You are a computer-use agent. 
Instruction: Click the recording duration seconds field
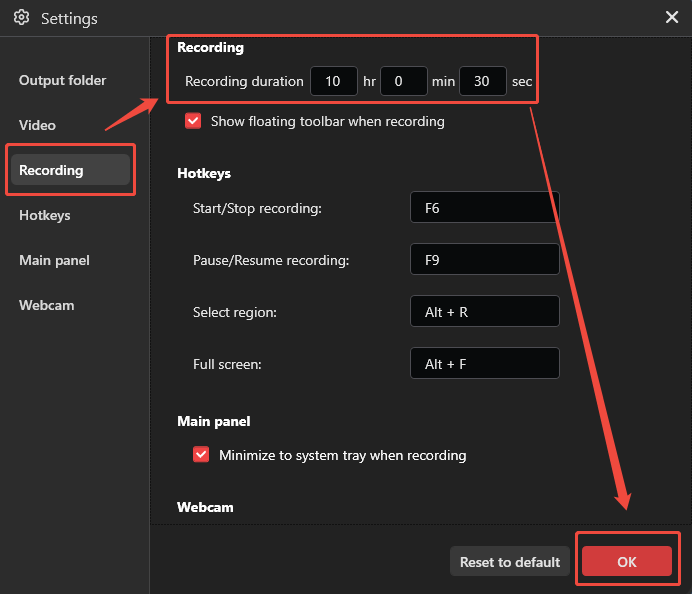(x=483, y=81)
